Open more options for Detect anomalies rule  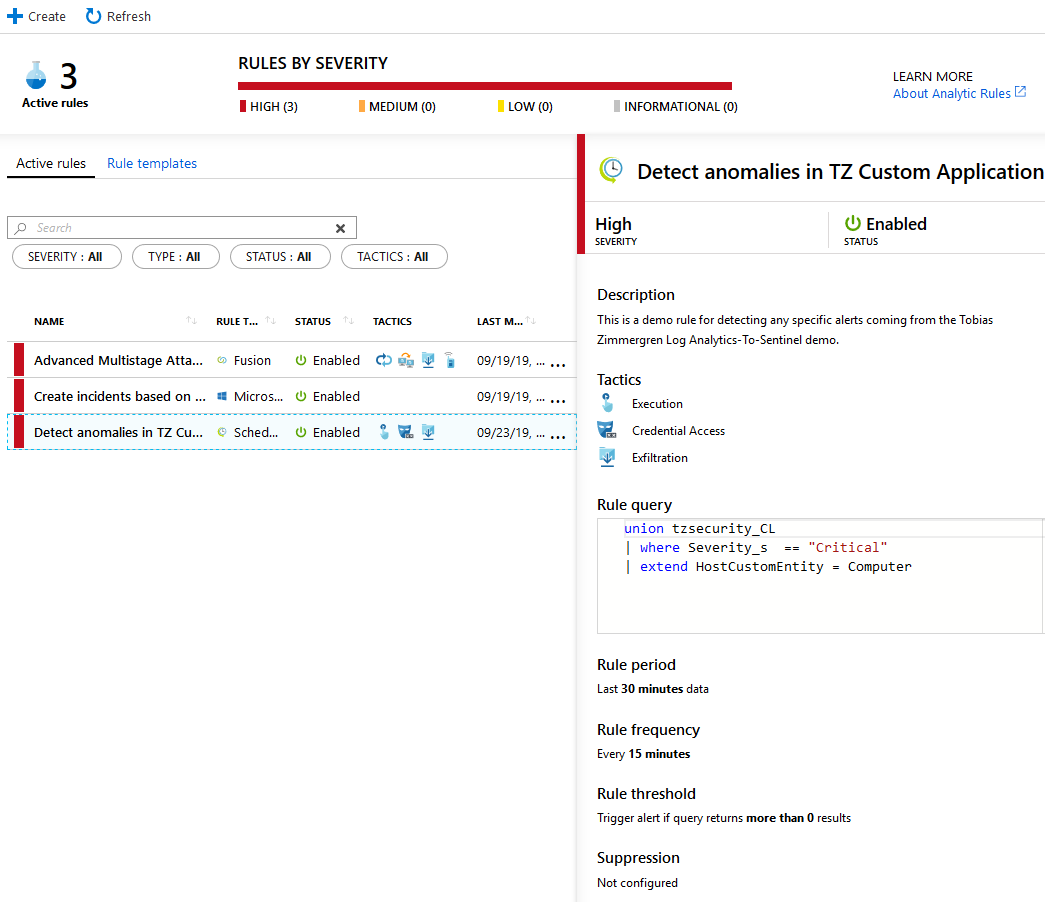click(558, 434)
